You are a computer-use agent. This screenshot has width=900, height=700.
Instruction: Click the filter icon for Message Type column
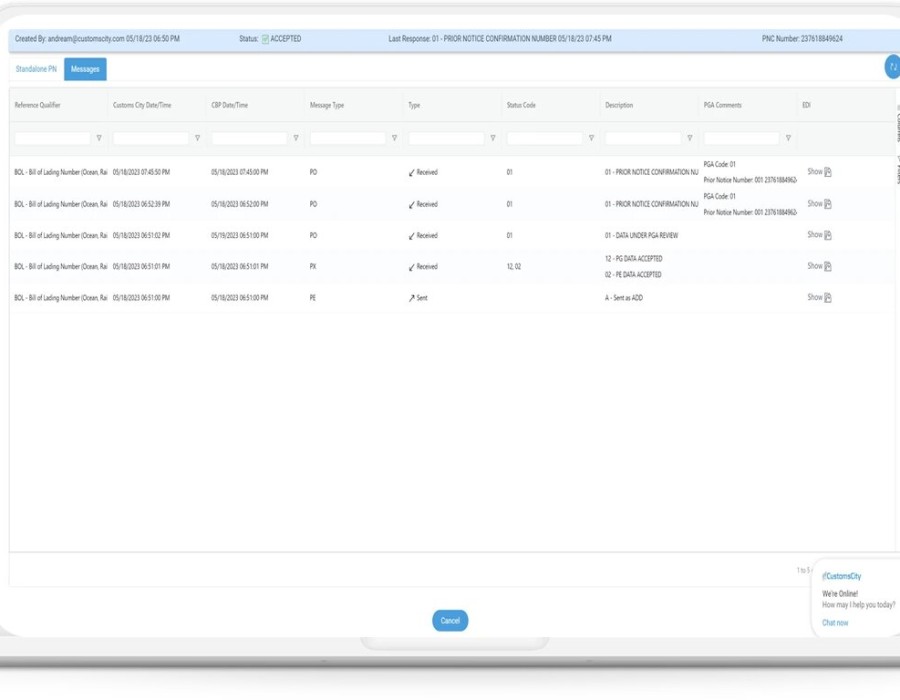394,138
